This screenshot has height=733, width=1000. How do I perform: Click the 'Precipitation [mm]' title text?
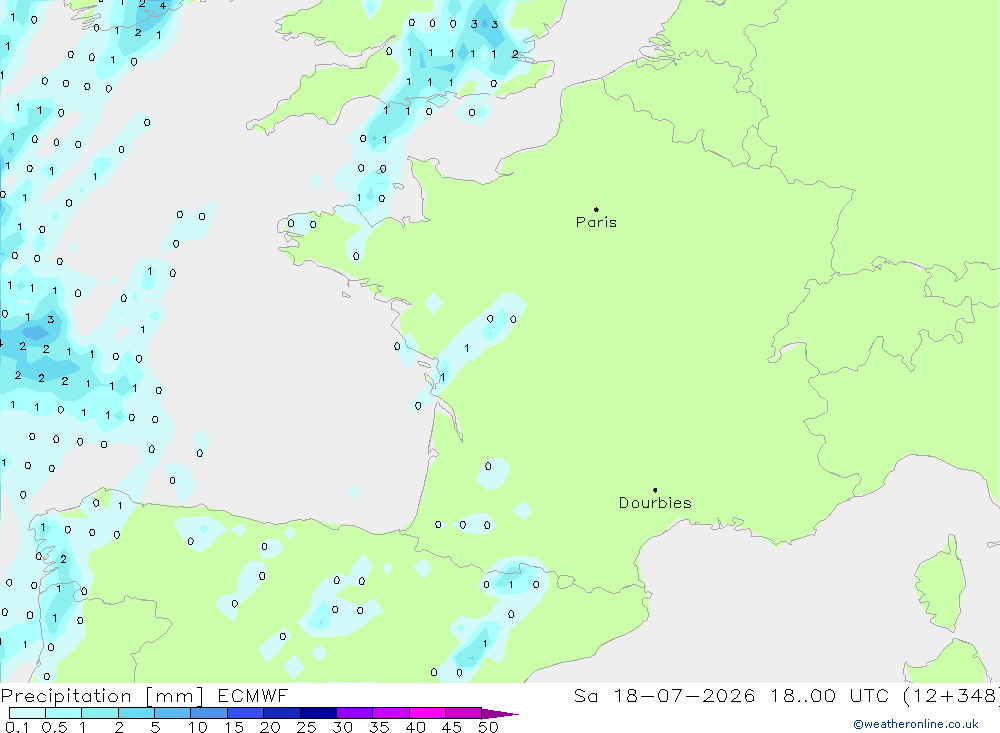pos(102,696)
